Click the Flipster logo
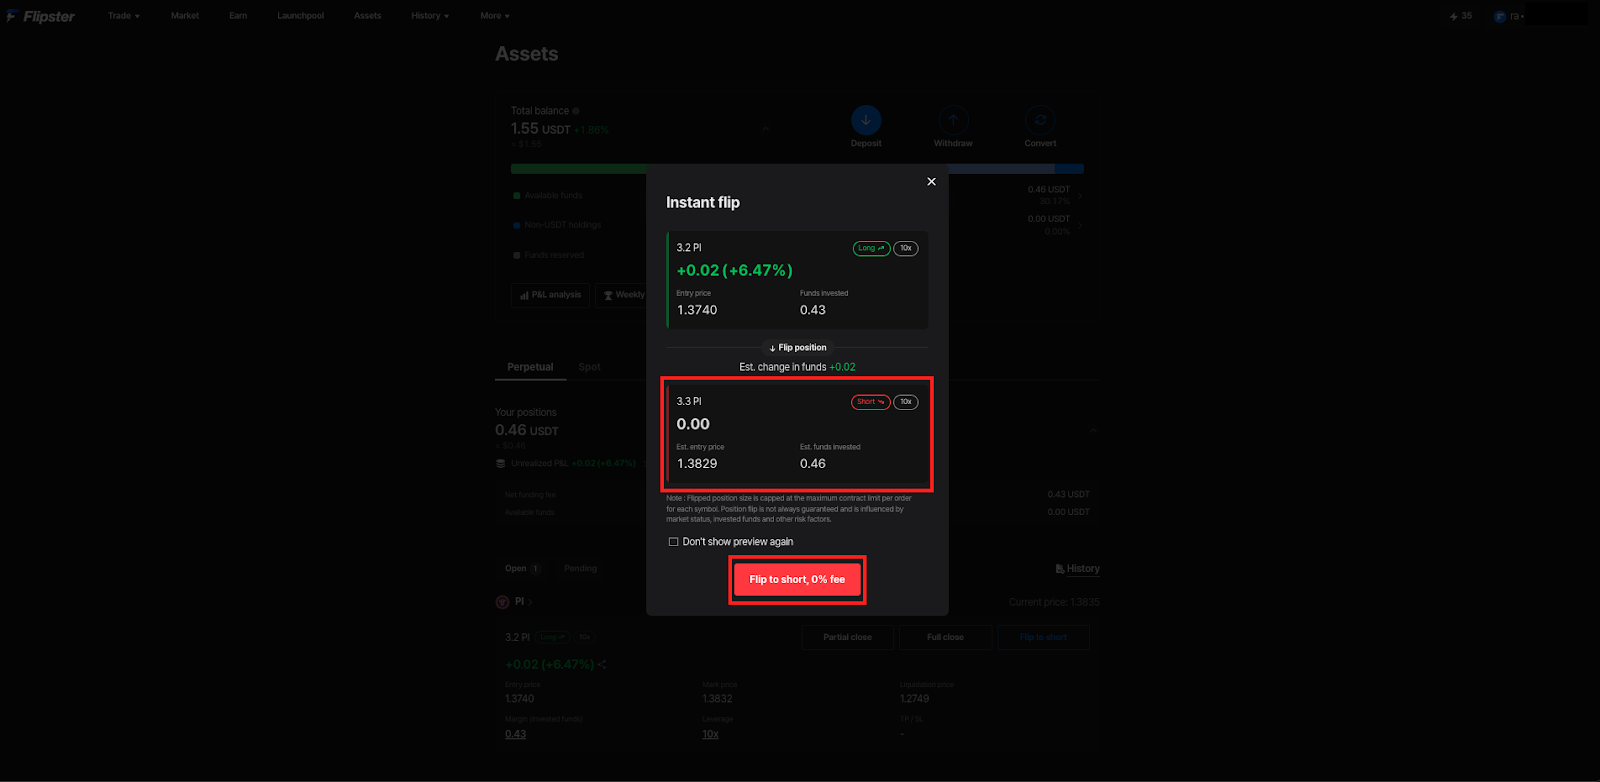The height and width of the screenshot is (782, 1600). 41,16
